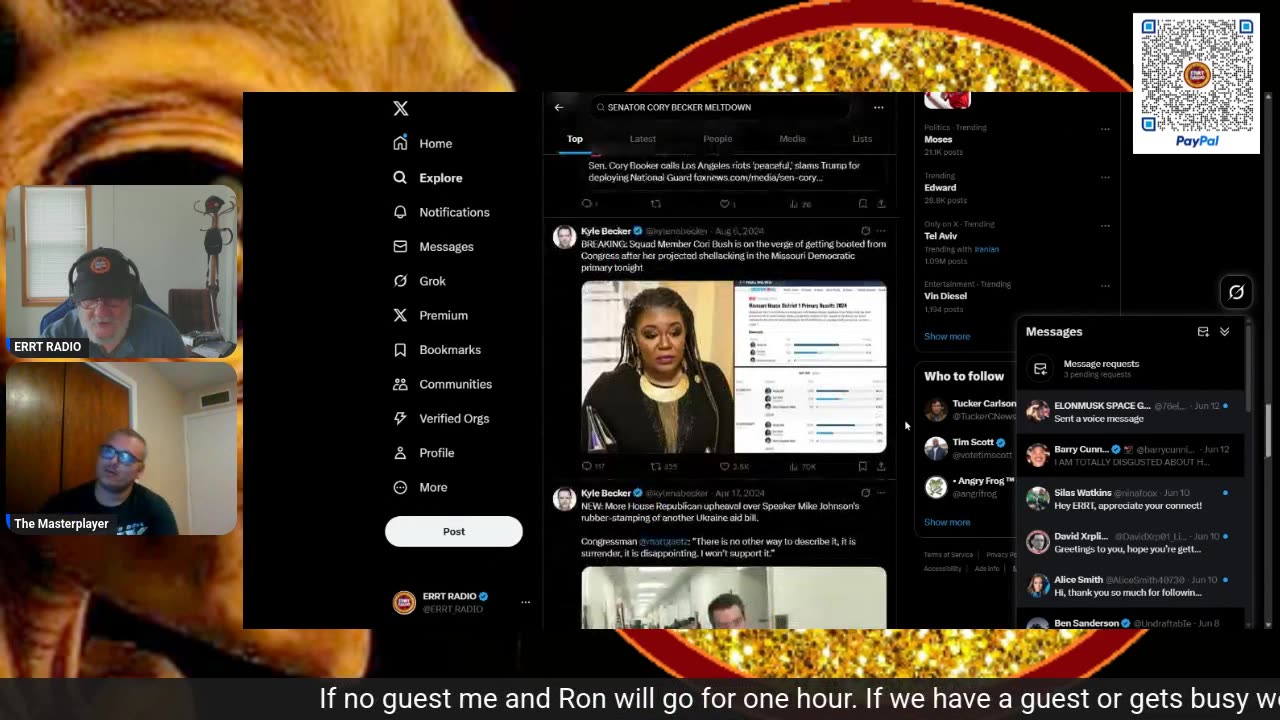Open Cori Bush photo in the post

click(657, 367)
